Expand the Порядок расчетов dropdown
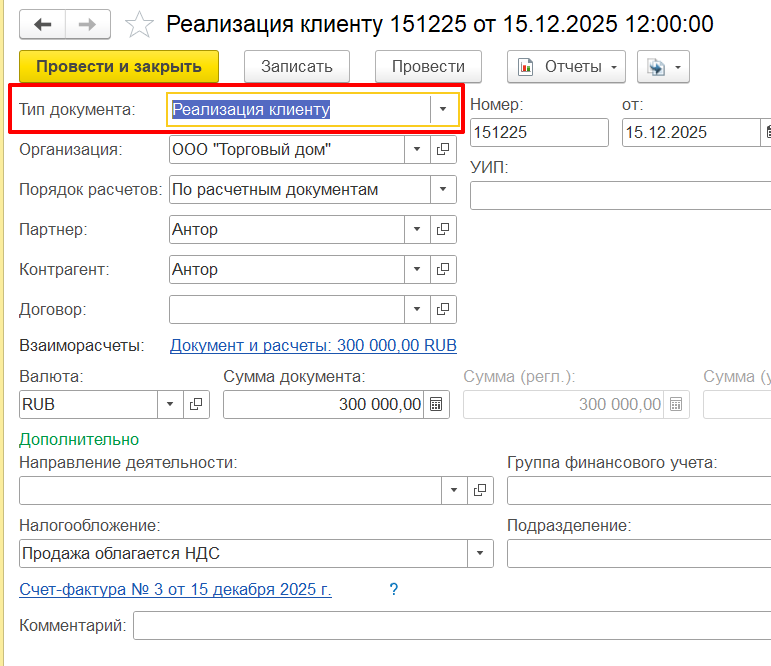 (x=443, y=190)
